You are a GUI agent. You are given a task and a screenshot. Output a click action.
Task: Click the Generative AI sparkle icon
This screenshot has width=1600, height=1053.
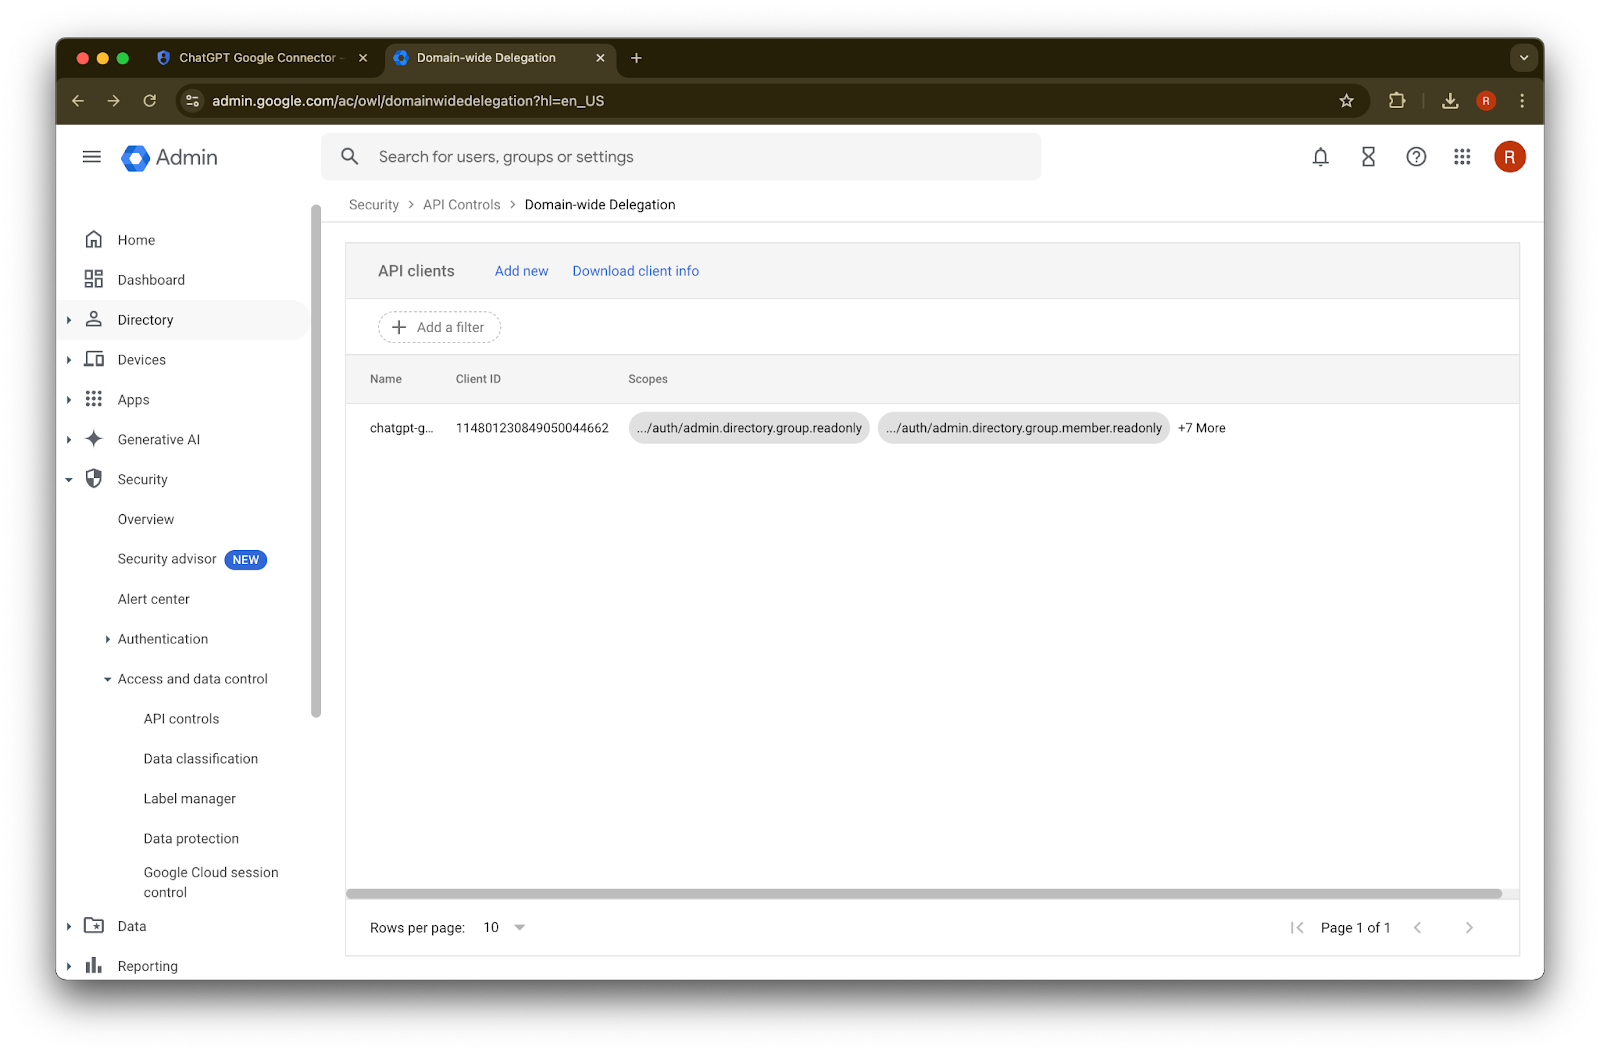[94, 439]
